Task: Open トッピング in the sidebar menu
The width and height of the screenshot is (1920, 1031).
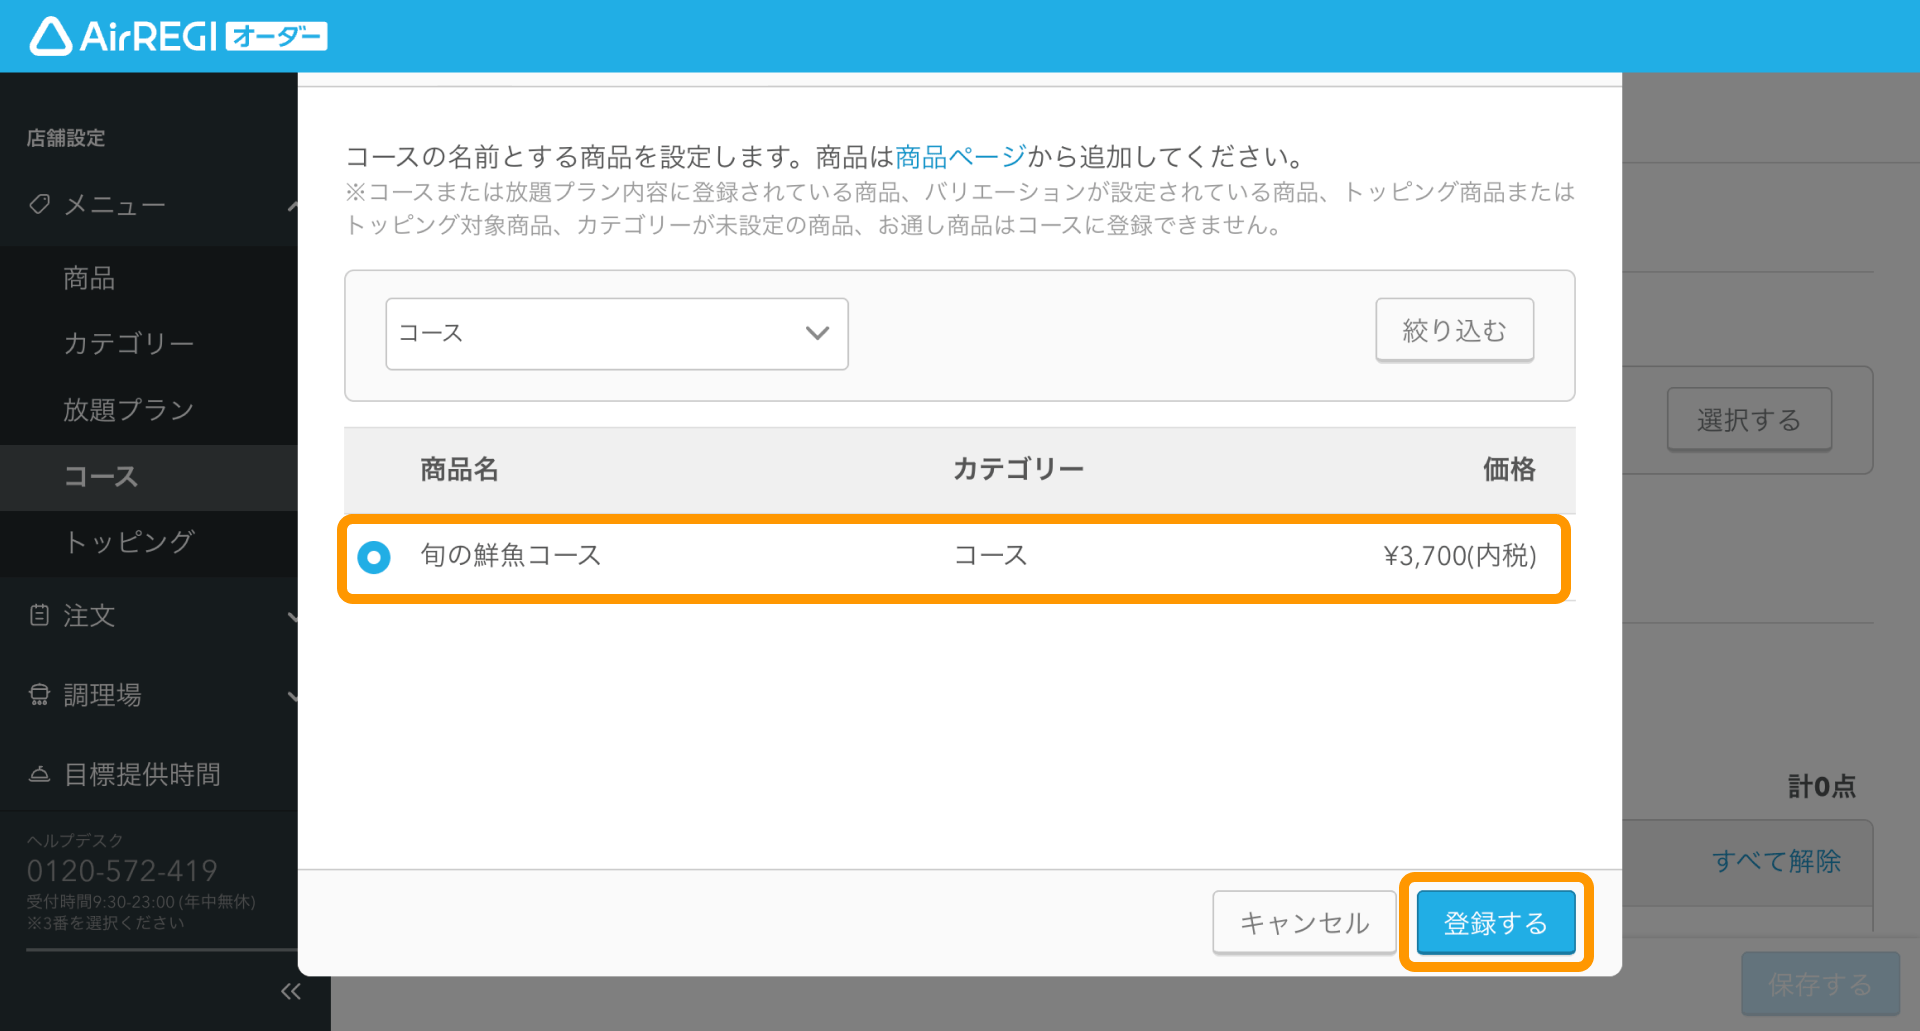Action: click(129, 542)
